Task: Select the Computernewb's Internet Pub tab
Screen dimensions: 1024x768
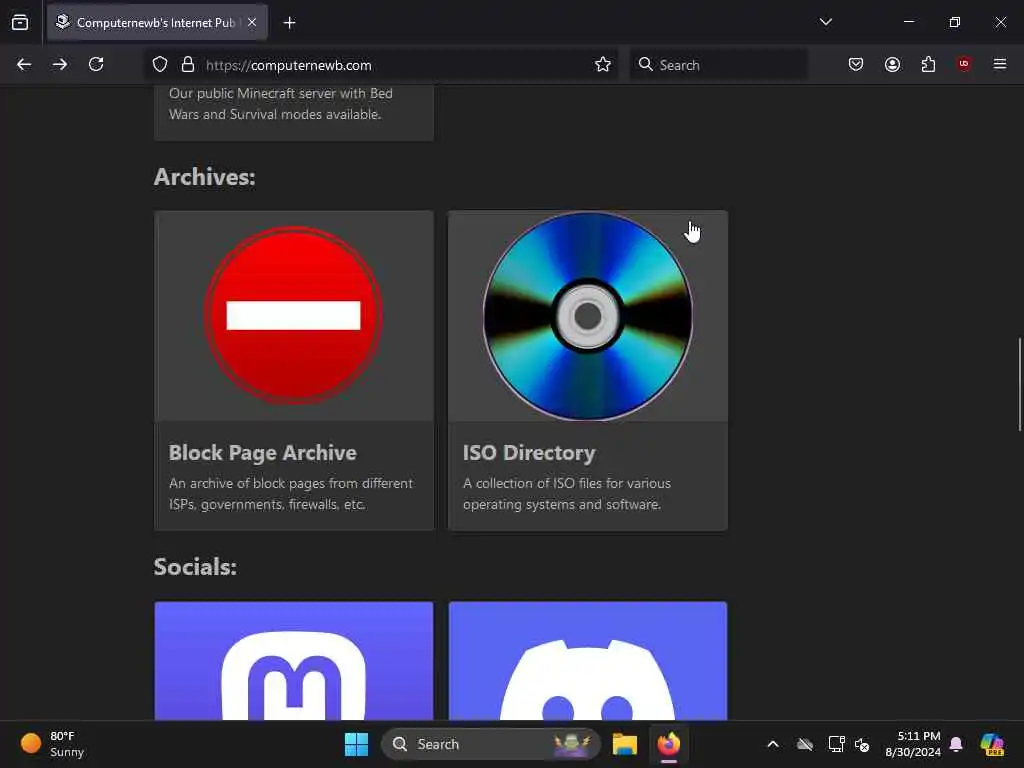Action: point(157,23)
